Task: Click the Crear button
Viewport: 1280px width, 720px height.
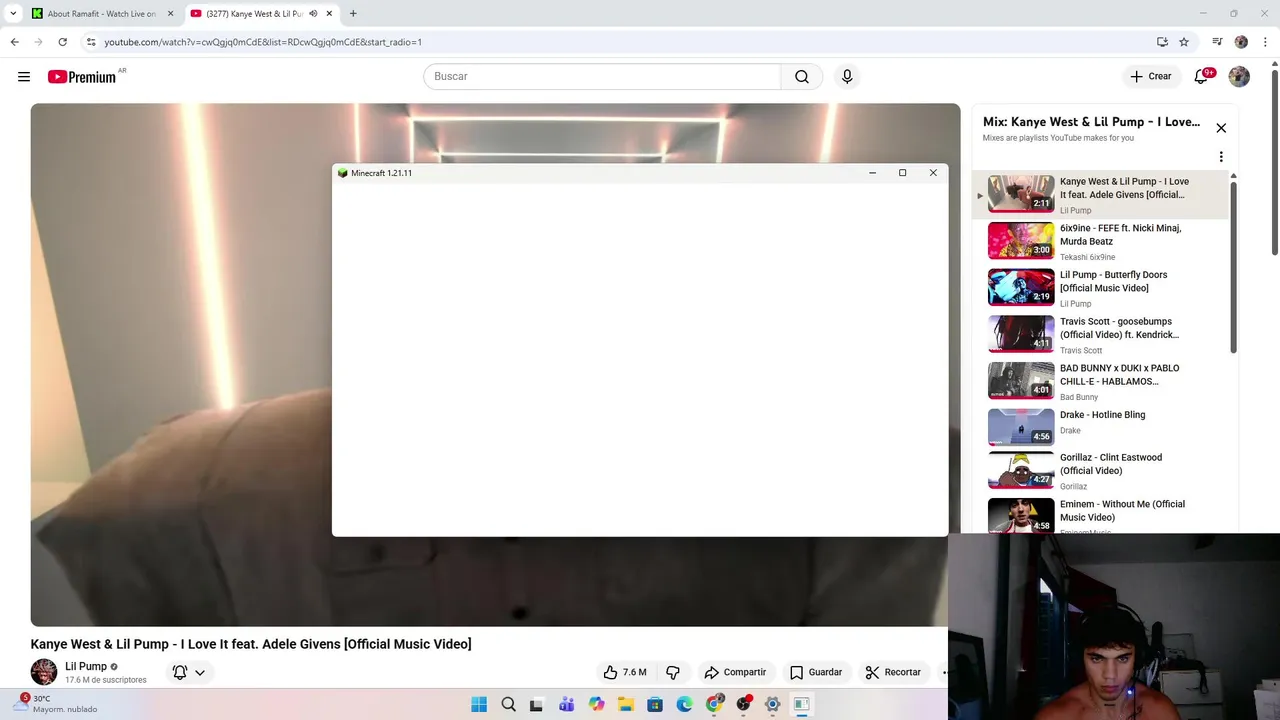Action: tap(1150, 77)
